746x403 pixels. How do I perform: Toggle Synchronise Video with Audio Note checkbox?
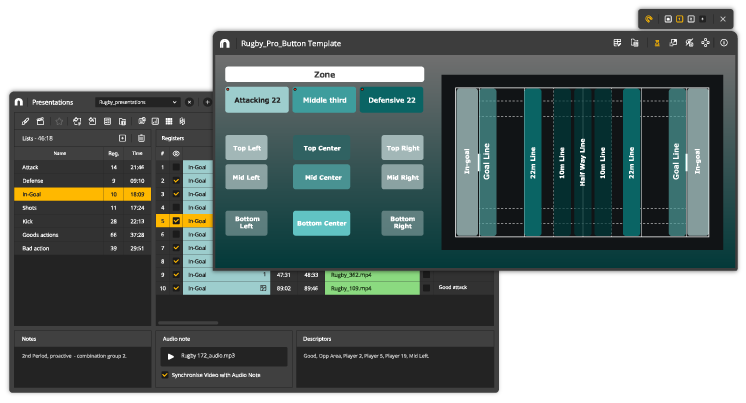165,376
